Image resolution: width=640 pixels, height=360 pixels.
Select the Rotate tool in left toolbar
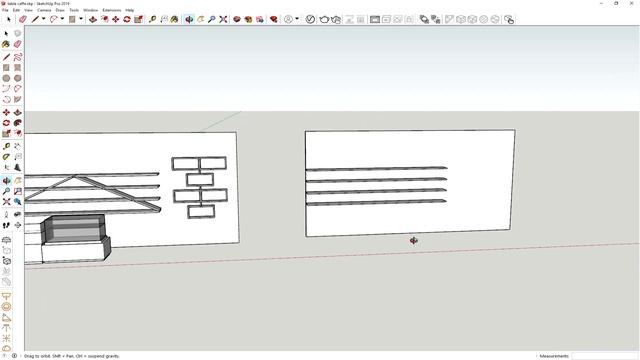(x=6, y=123)
